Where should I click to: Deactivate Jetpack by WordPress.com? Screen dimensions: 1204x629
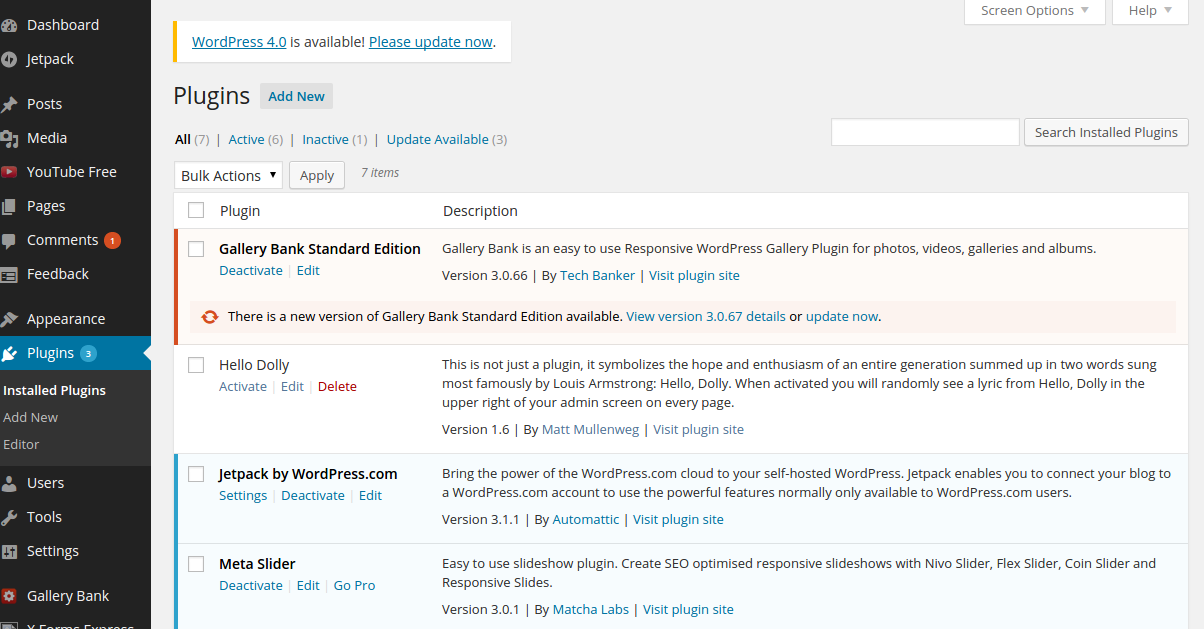click(313, 496)
